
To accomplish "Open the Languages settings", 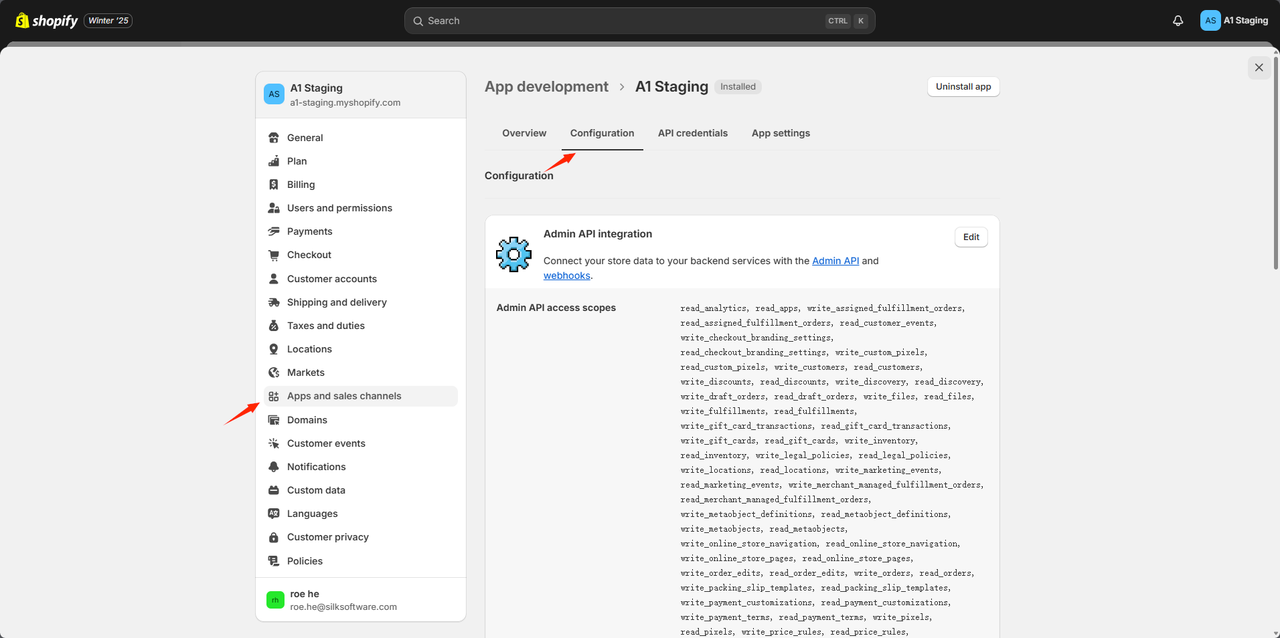I will coord(361,514).
